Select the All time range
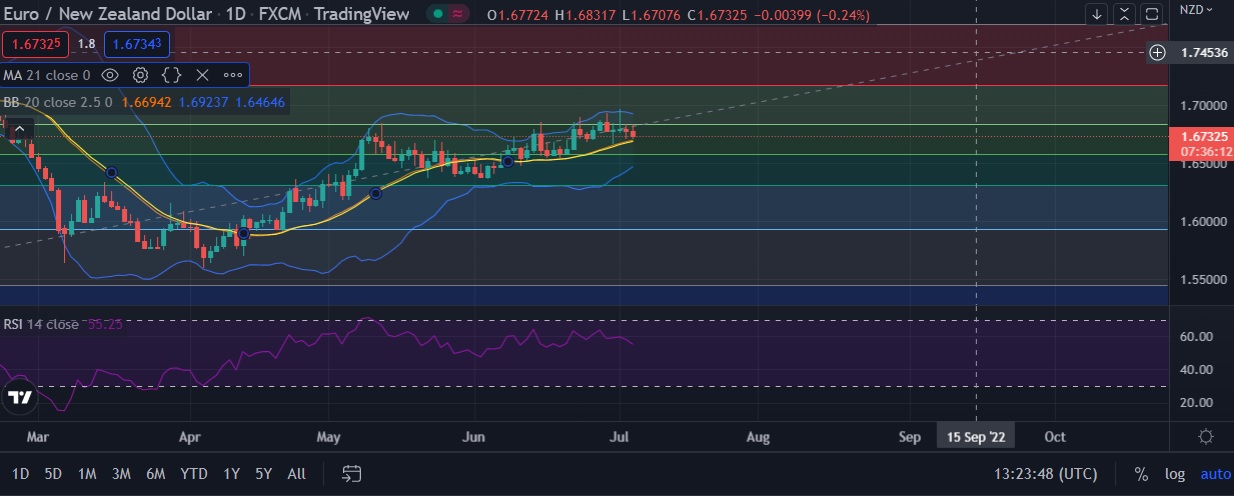The height and width of the screenshot is (496, 1234). click(x=296, y=474)
